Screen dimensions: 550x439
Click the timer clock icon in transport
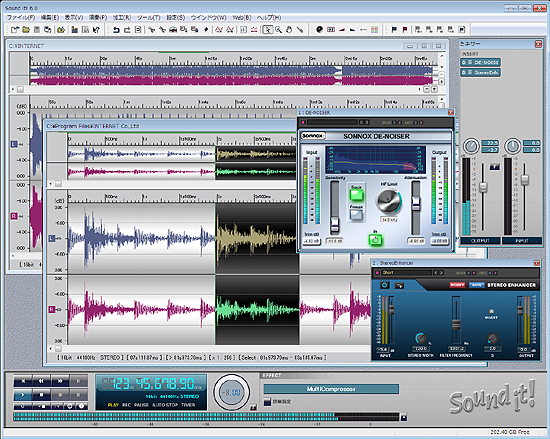pyautogui.click(x=81, y=406)
